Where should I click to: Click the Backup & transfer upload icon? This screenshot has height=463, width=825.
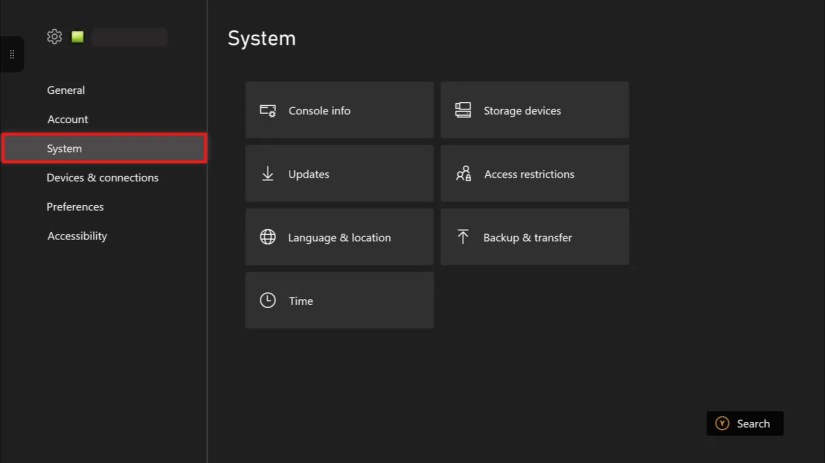pos(463,236)
